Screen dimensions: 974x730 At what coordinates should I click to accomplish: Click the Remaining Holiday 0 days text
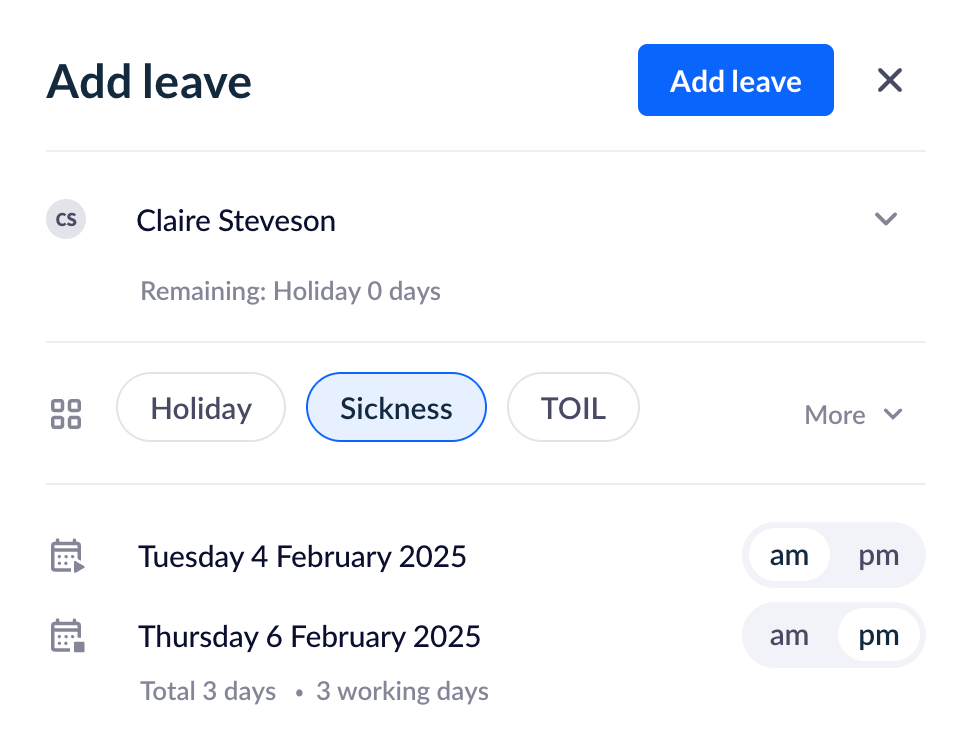pos(290,291)
